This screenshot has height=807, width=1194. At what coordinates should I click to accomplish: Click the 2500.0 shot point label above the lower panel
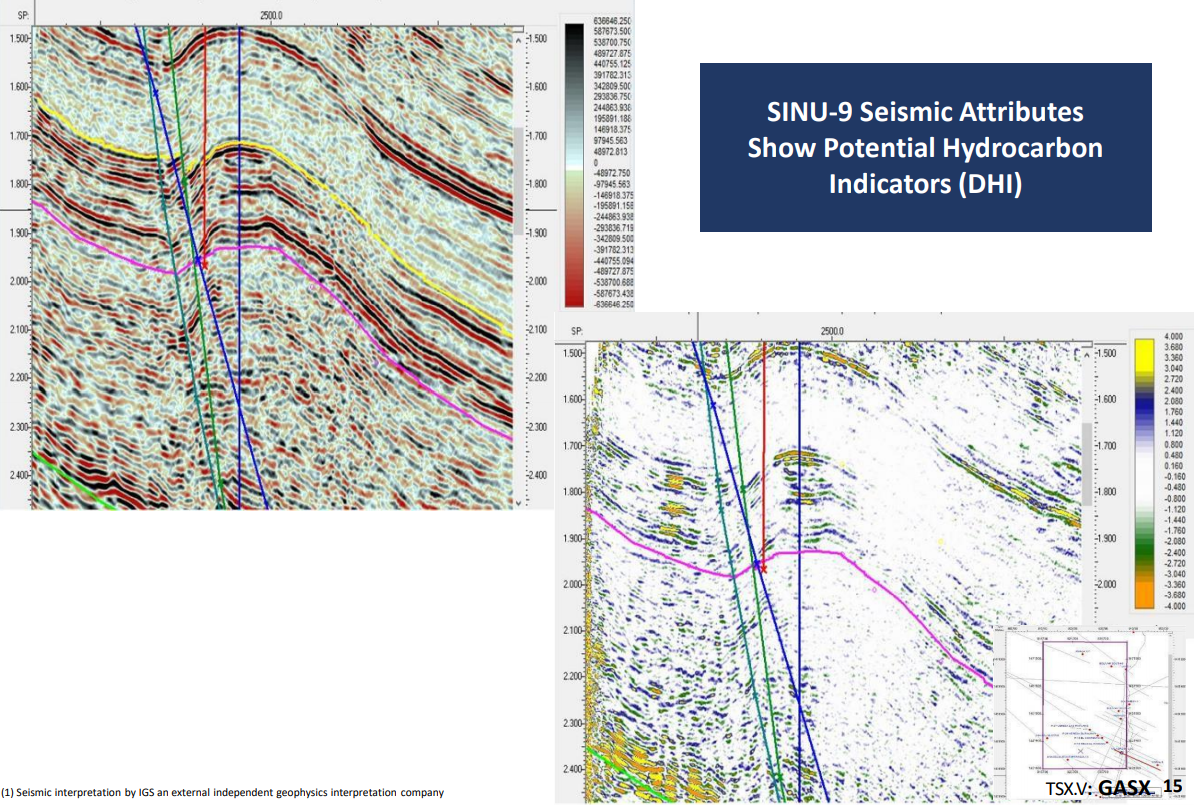point(832,331)
